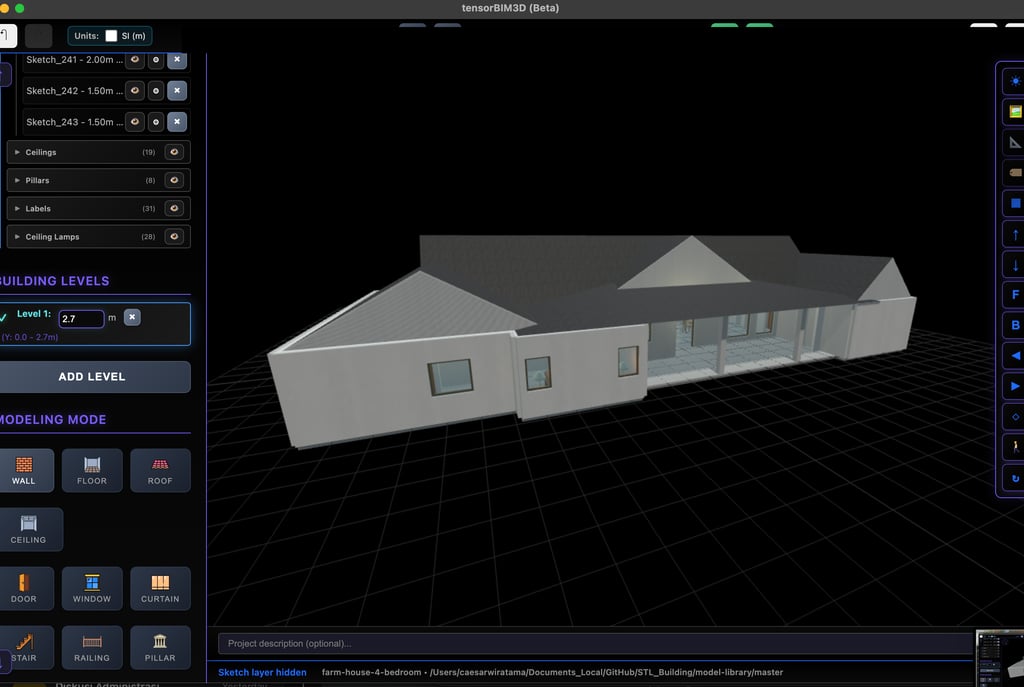Select the Floor modeling mode
This screenshot has height=687, width=1024.
[x=92, y=470]
